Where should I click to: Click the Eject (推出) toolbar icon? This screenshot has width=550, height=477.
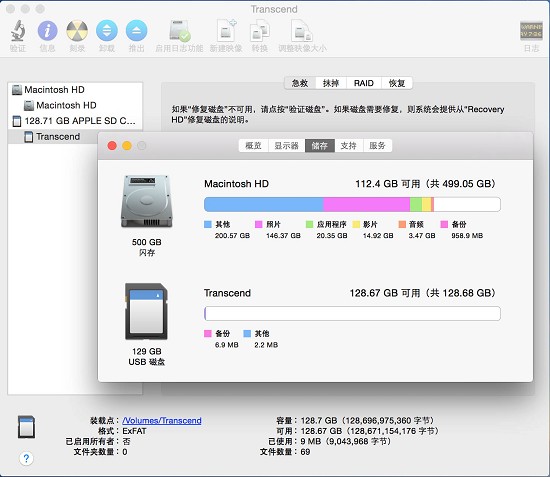pyautogui.click(x=136, y=30)
